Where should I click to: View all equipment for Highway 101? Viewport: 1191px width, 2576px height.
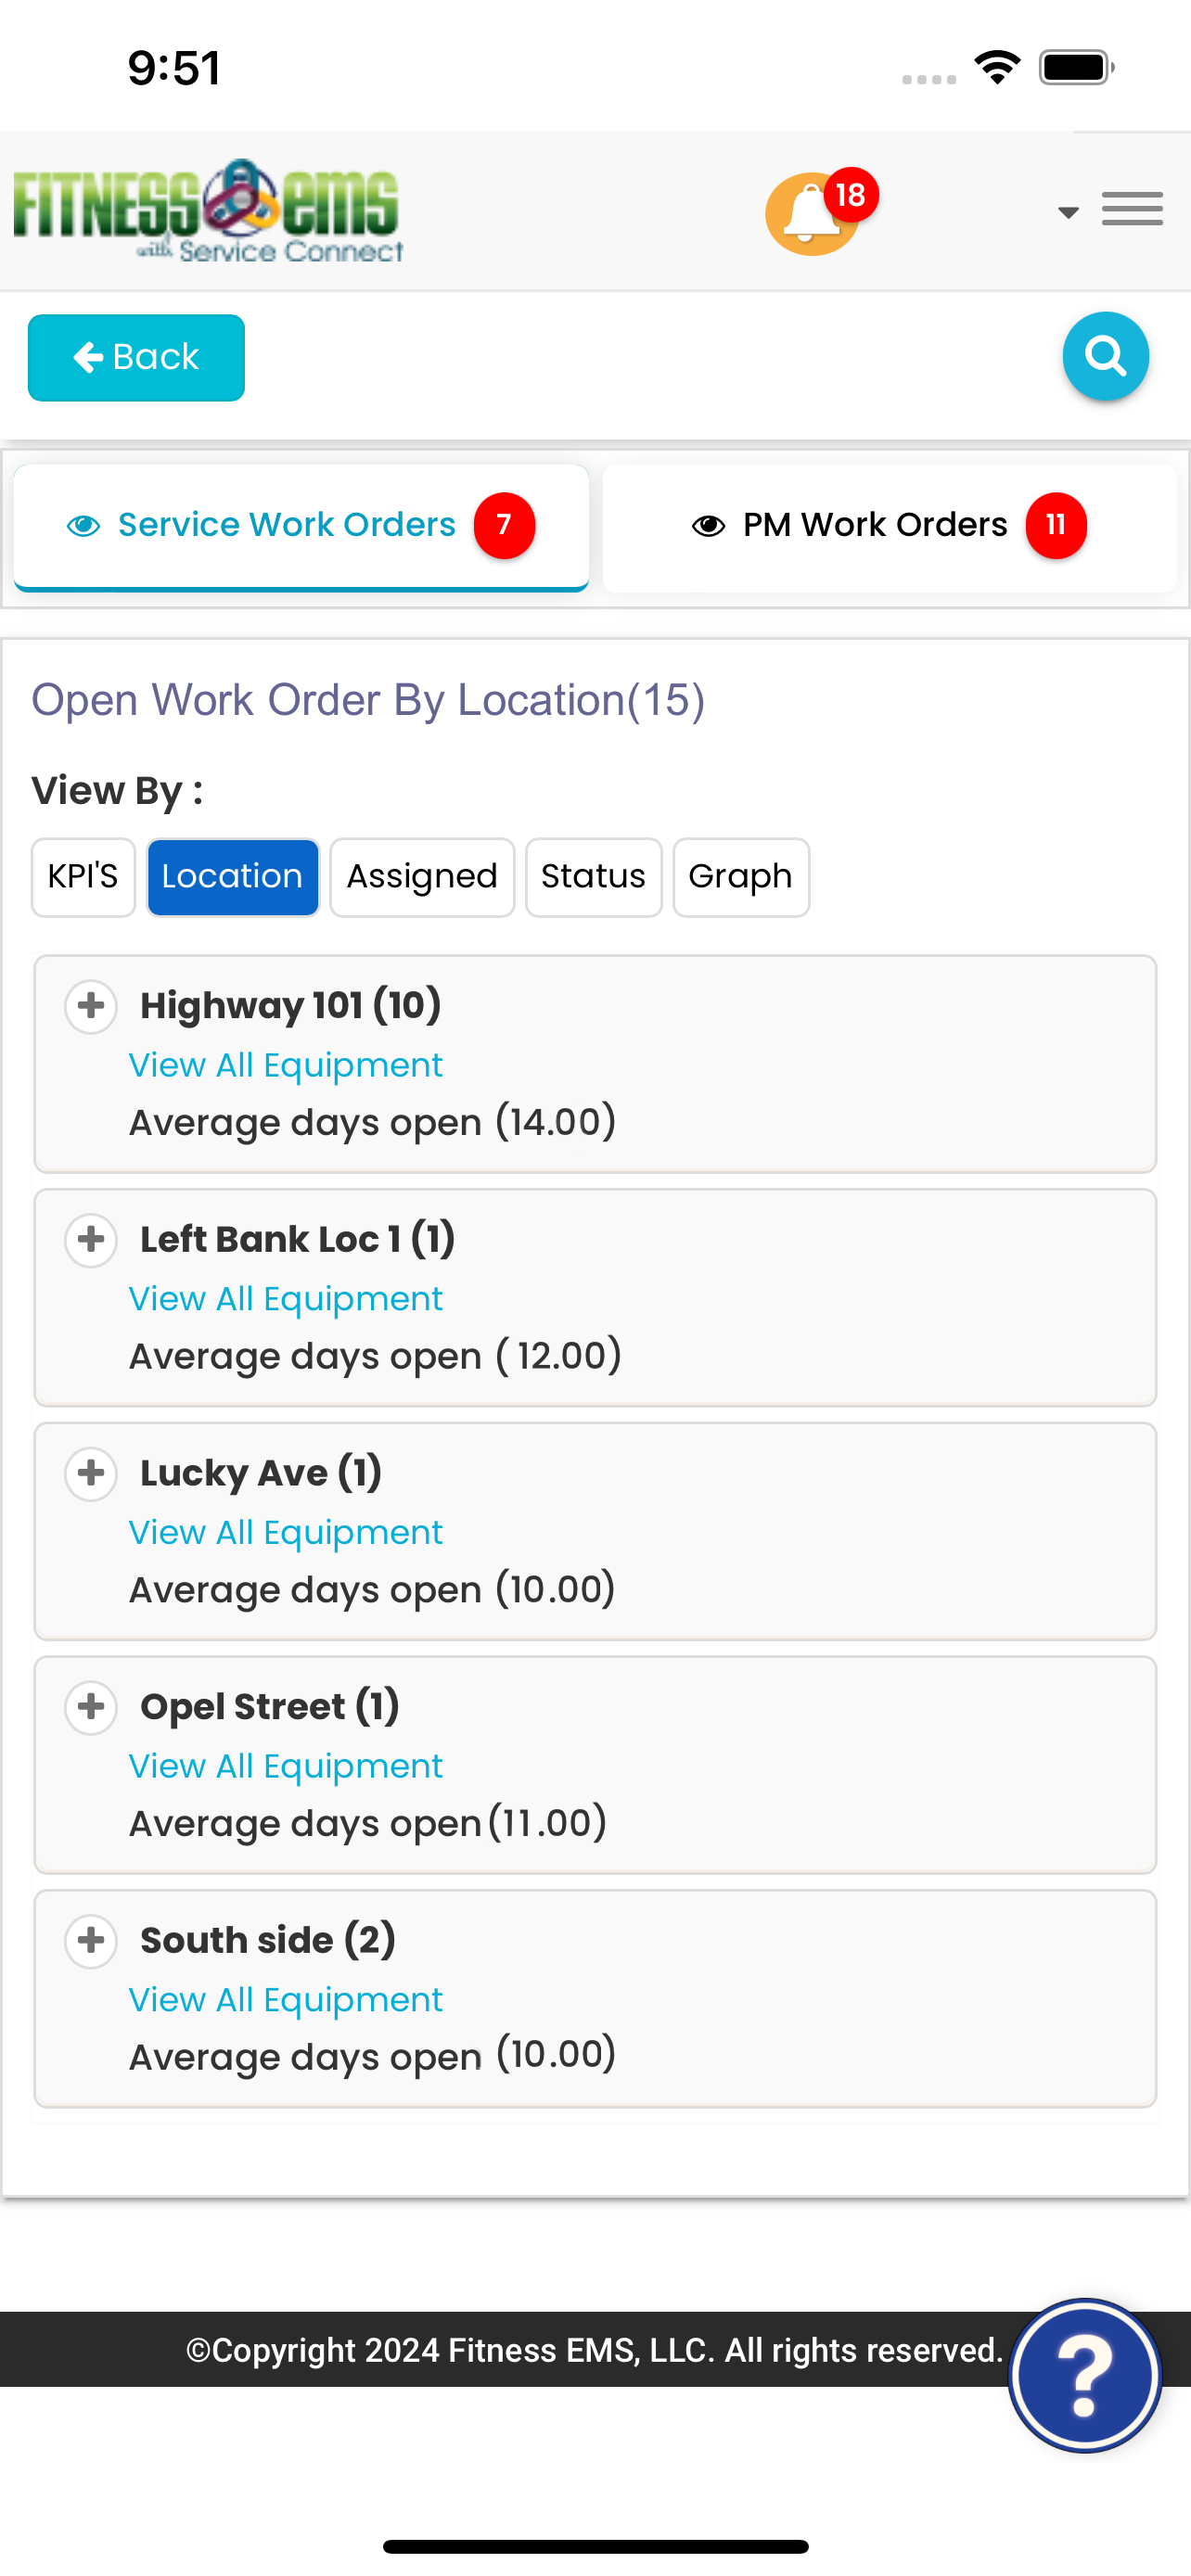[285, 1065]
